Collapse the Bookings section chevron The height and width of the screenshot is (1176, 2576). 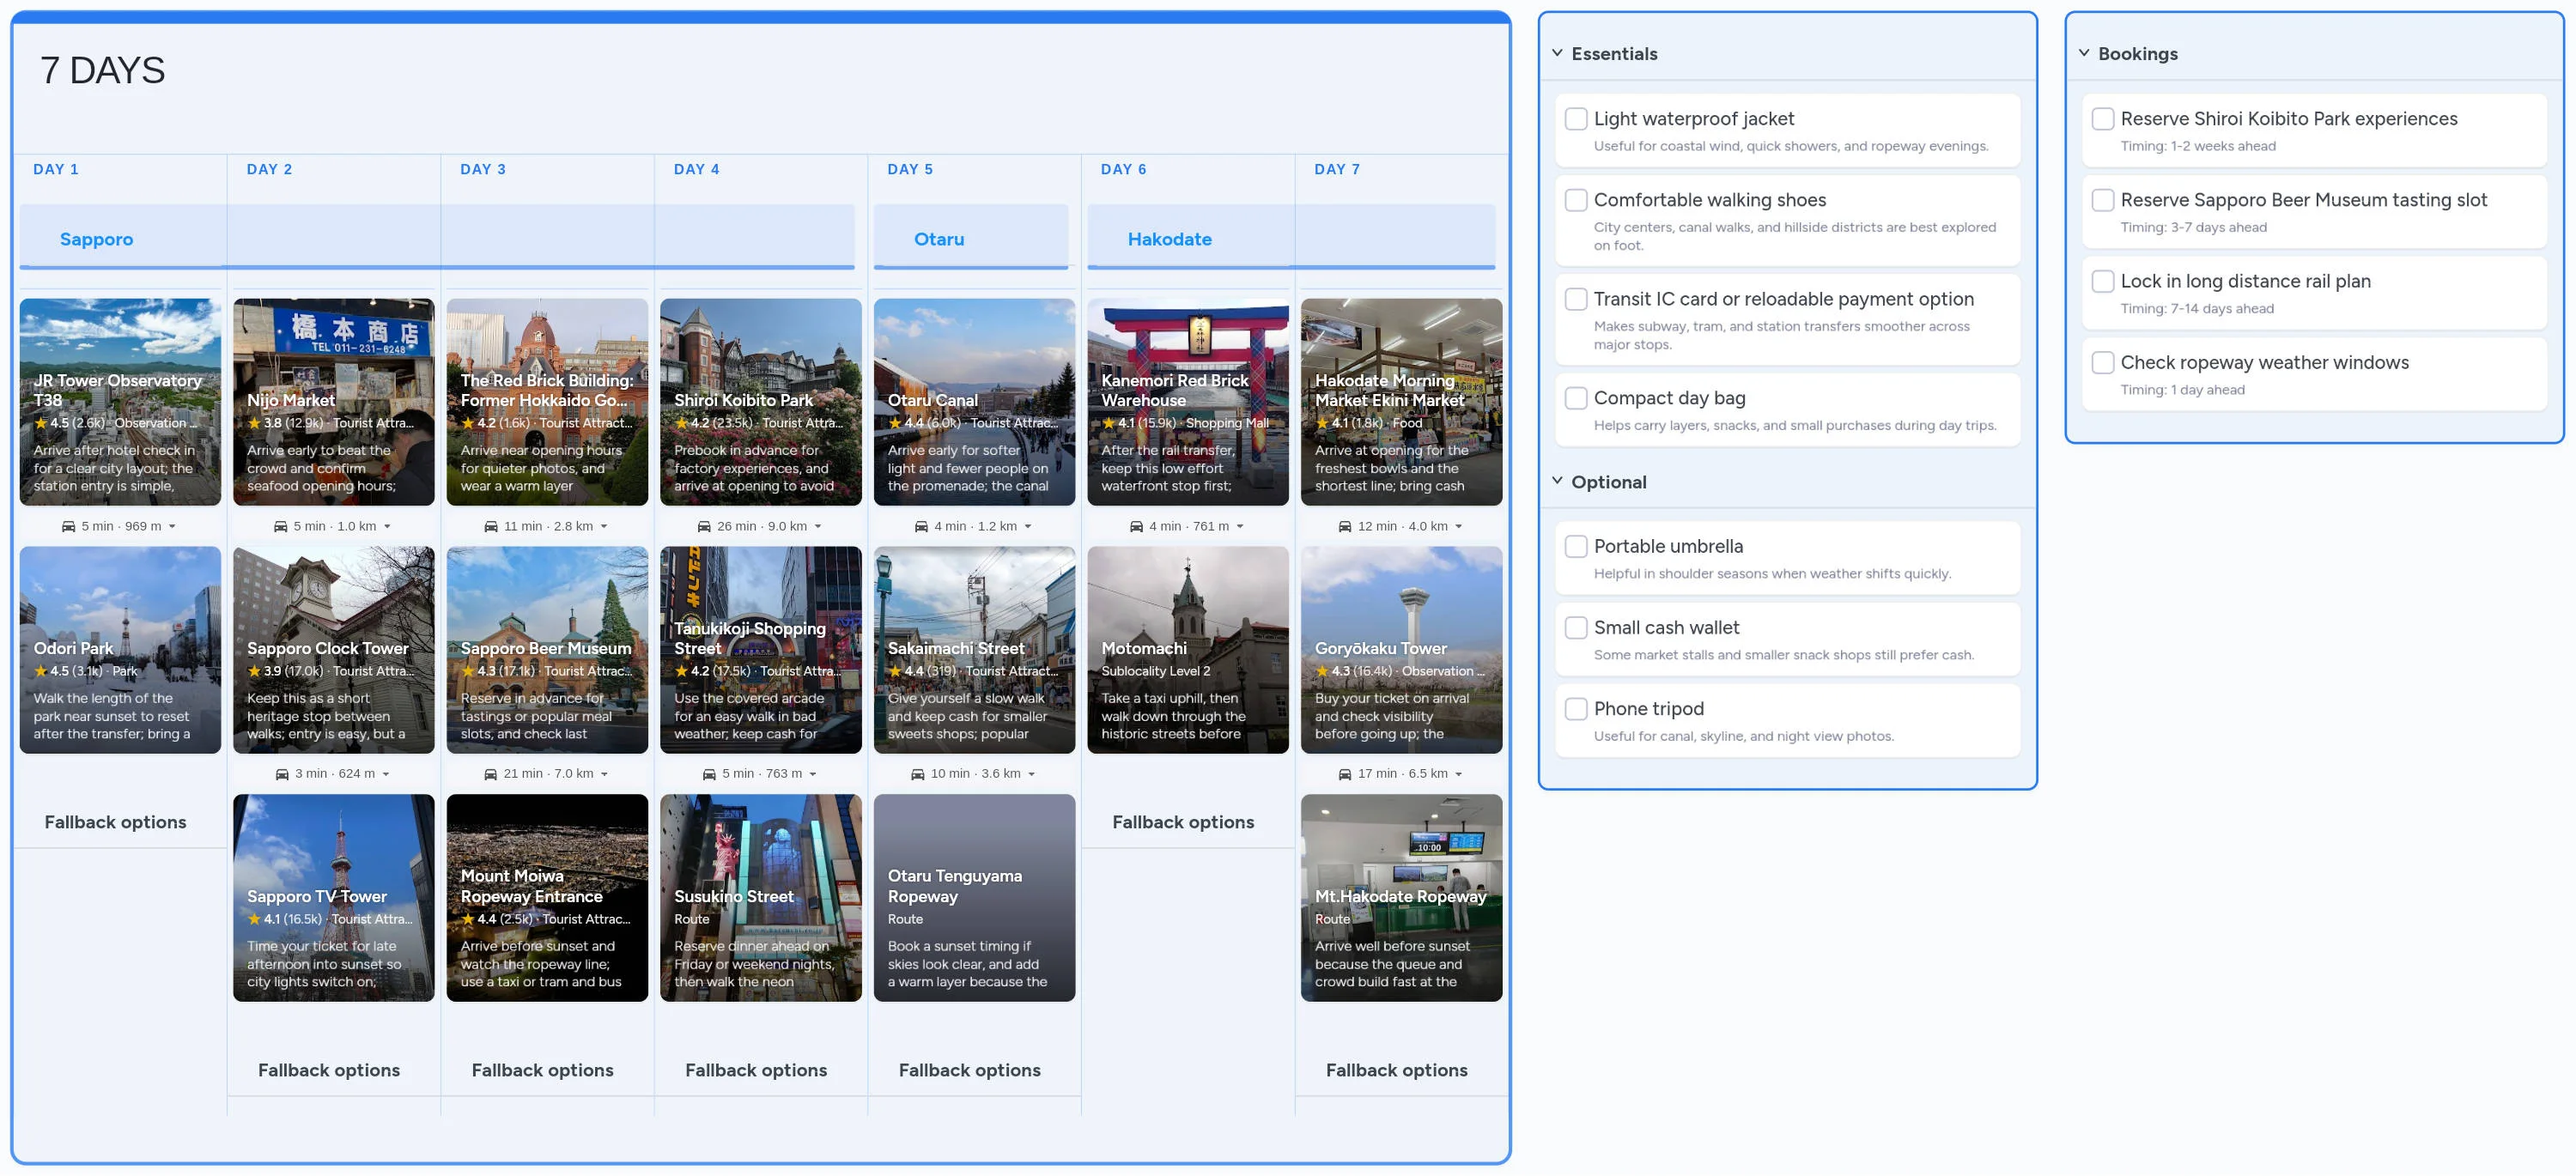click(x=2084, y=53)
